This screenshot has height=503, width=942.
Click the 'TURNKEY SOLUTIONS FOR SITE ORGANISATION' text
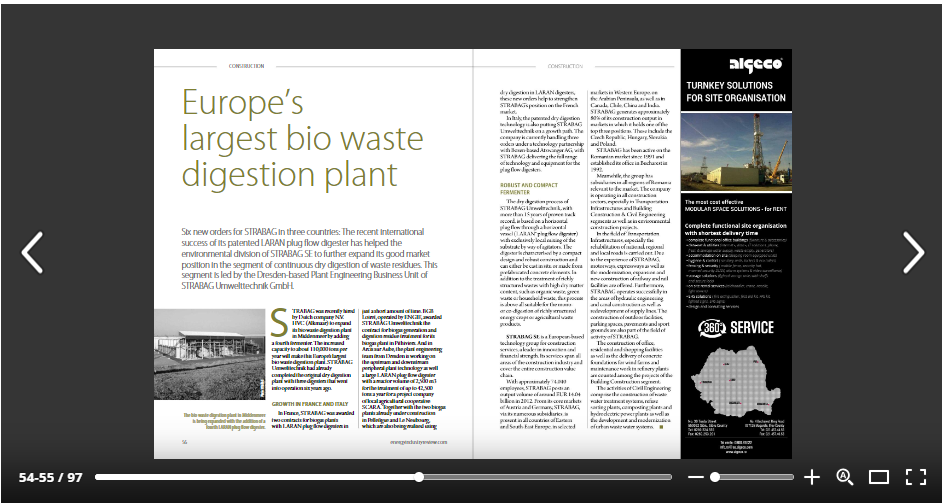(x=736, y=91)
